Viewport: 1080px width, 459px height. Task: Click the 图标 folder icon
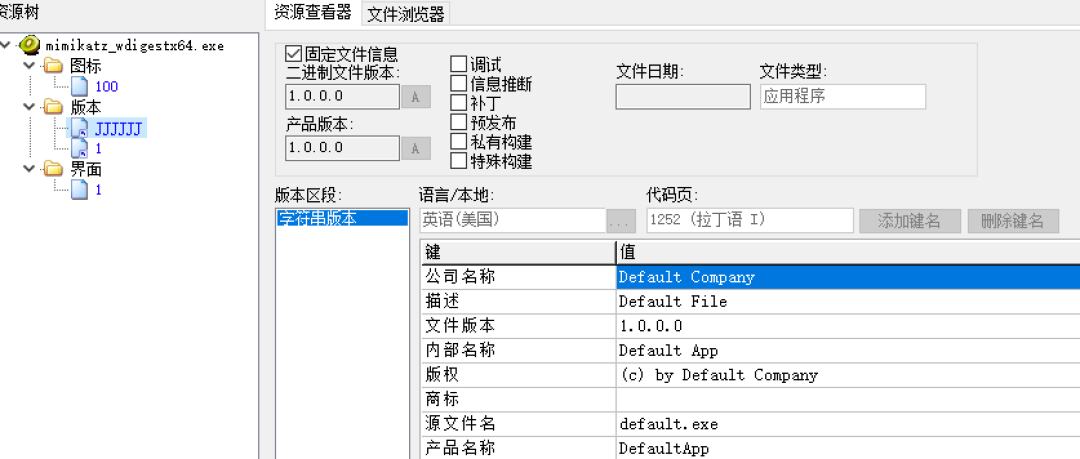tap(52, 66)
